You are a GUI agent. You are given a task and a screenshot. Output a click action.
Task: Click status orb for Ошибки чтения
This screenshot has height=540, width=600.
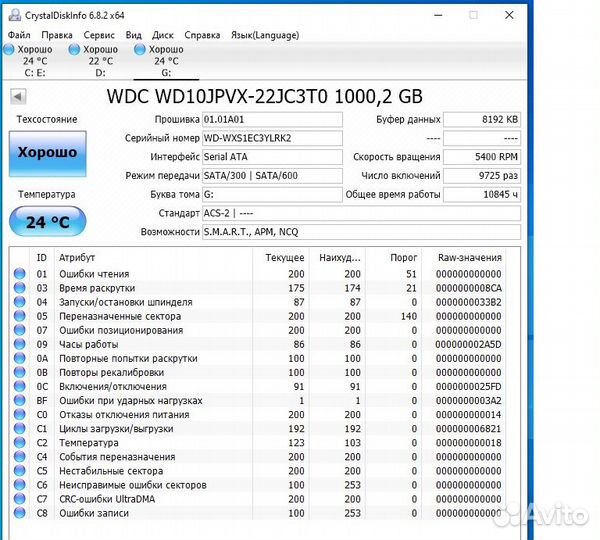click(20, 274)
